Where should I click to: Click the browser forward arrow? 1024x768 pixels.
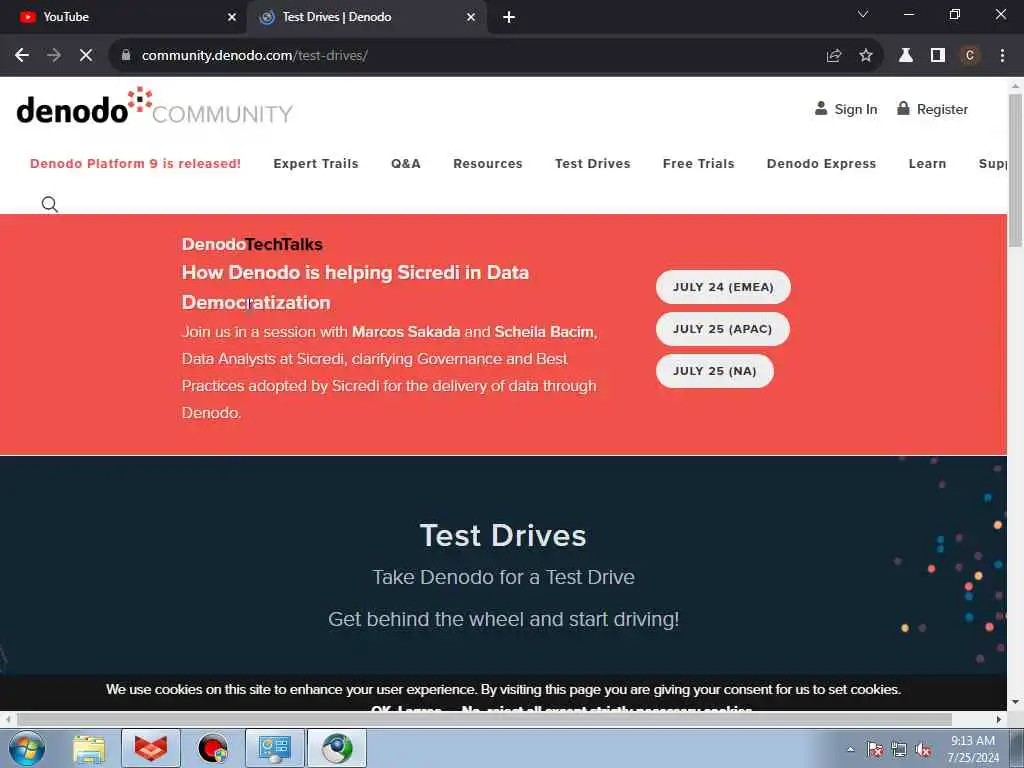tap(54, 56)
